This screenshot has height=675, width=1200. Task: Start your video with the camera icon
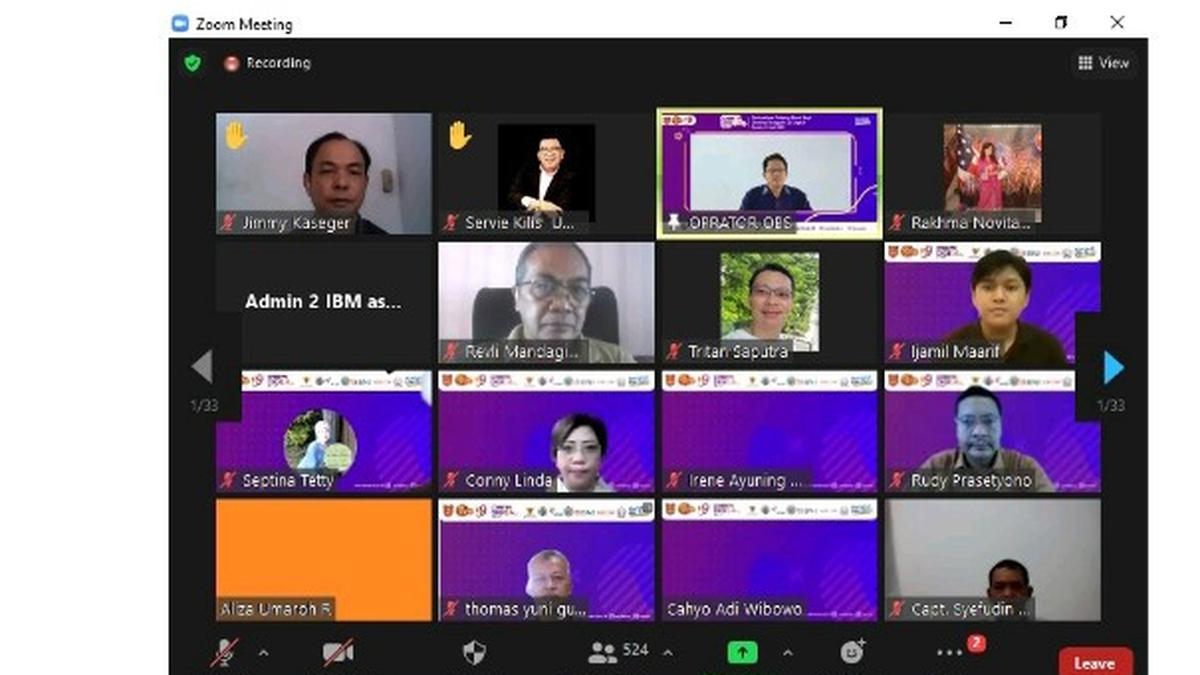coord(340,650)
